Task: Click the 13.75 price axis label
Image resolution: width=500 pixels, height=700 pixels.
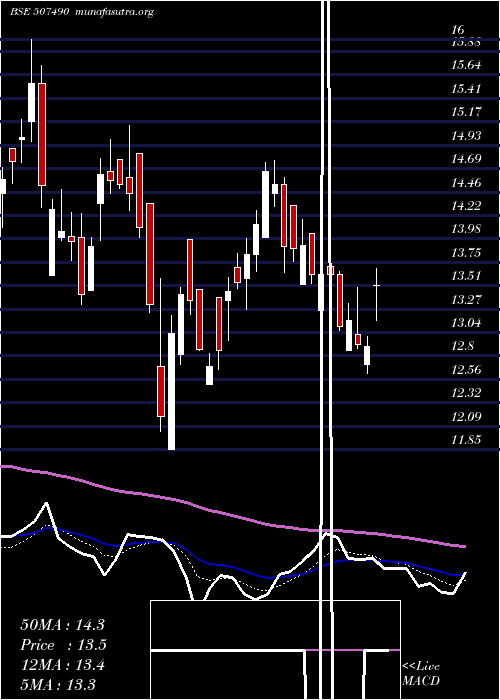Action: point(466,253)
